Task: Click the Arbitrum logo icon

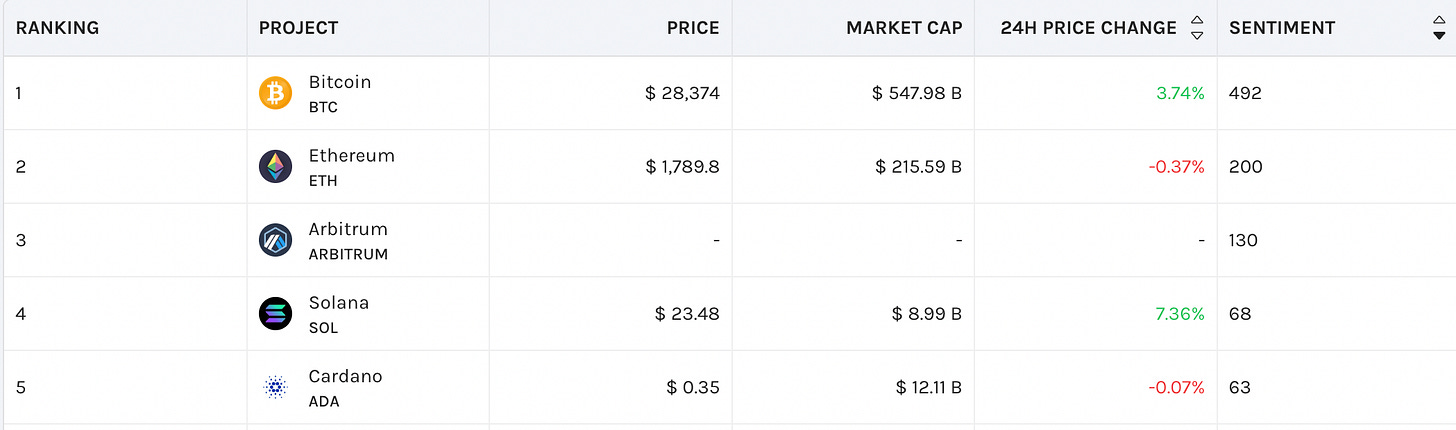Action: 275,240
